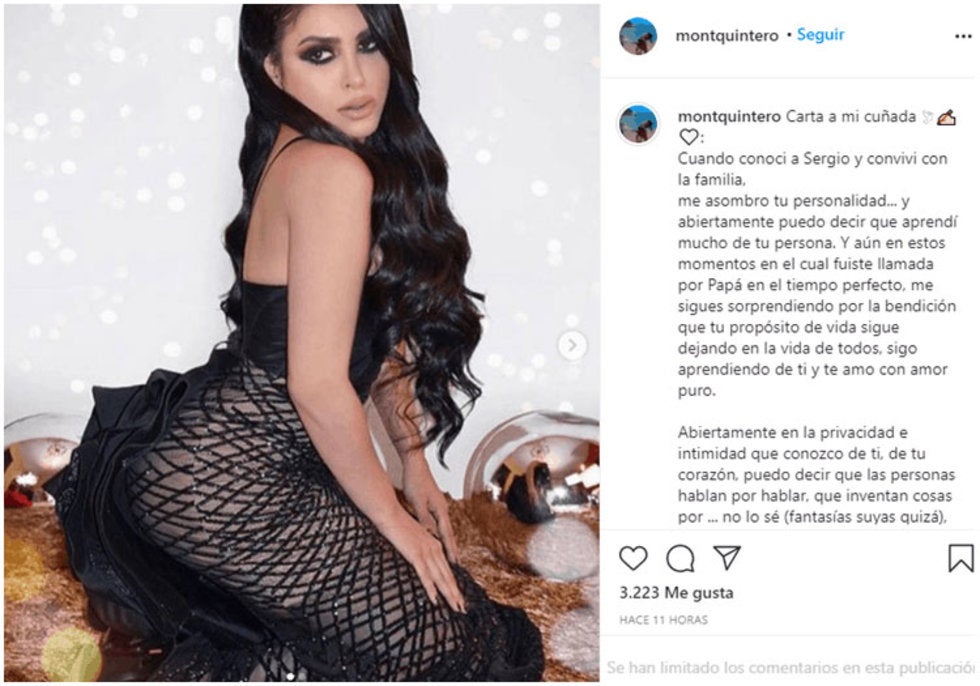The image size is (980, 686).
Task: Share the post using the paper plane icon
Action: click(x=727, y=557)
